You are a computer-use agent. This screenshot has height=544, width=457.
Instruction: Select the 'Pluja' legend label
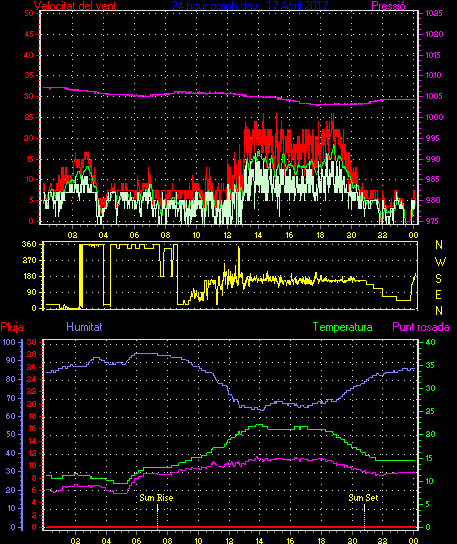click(12, 327)
